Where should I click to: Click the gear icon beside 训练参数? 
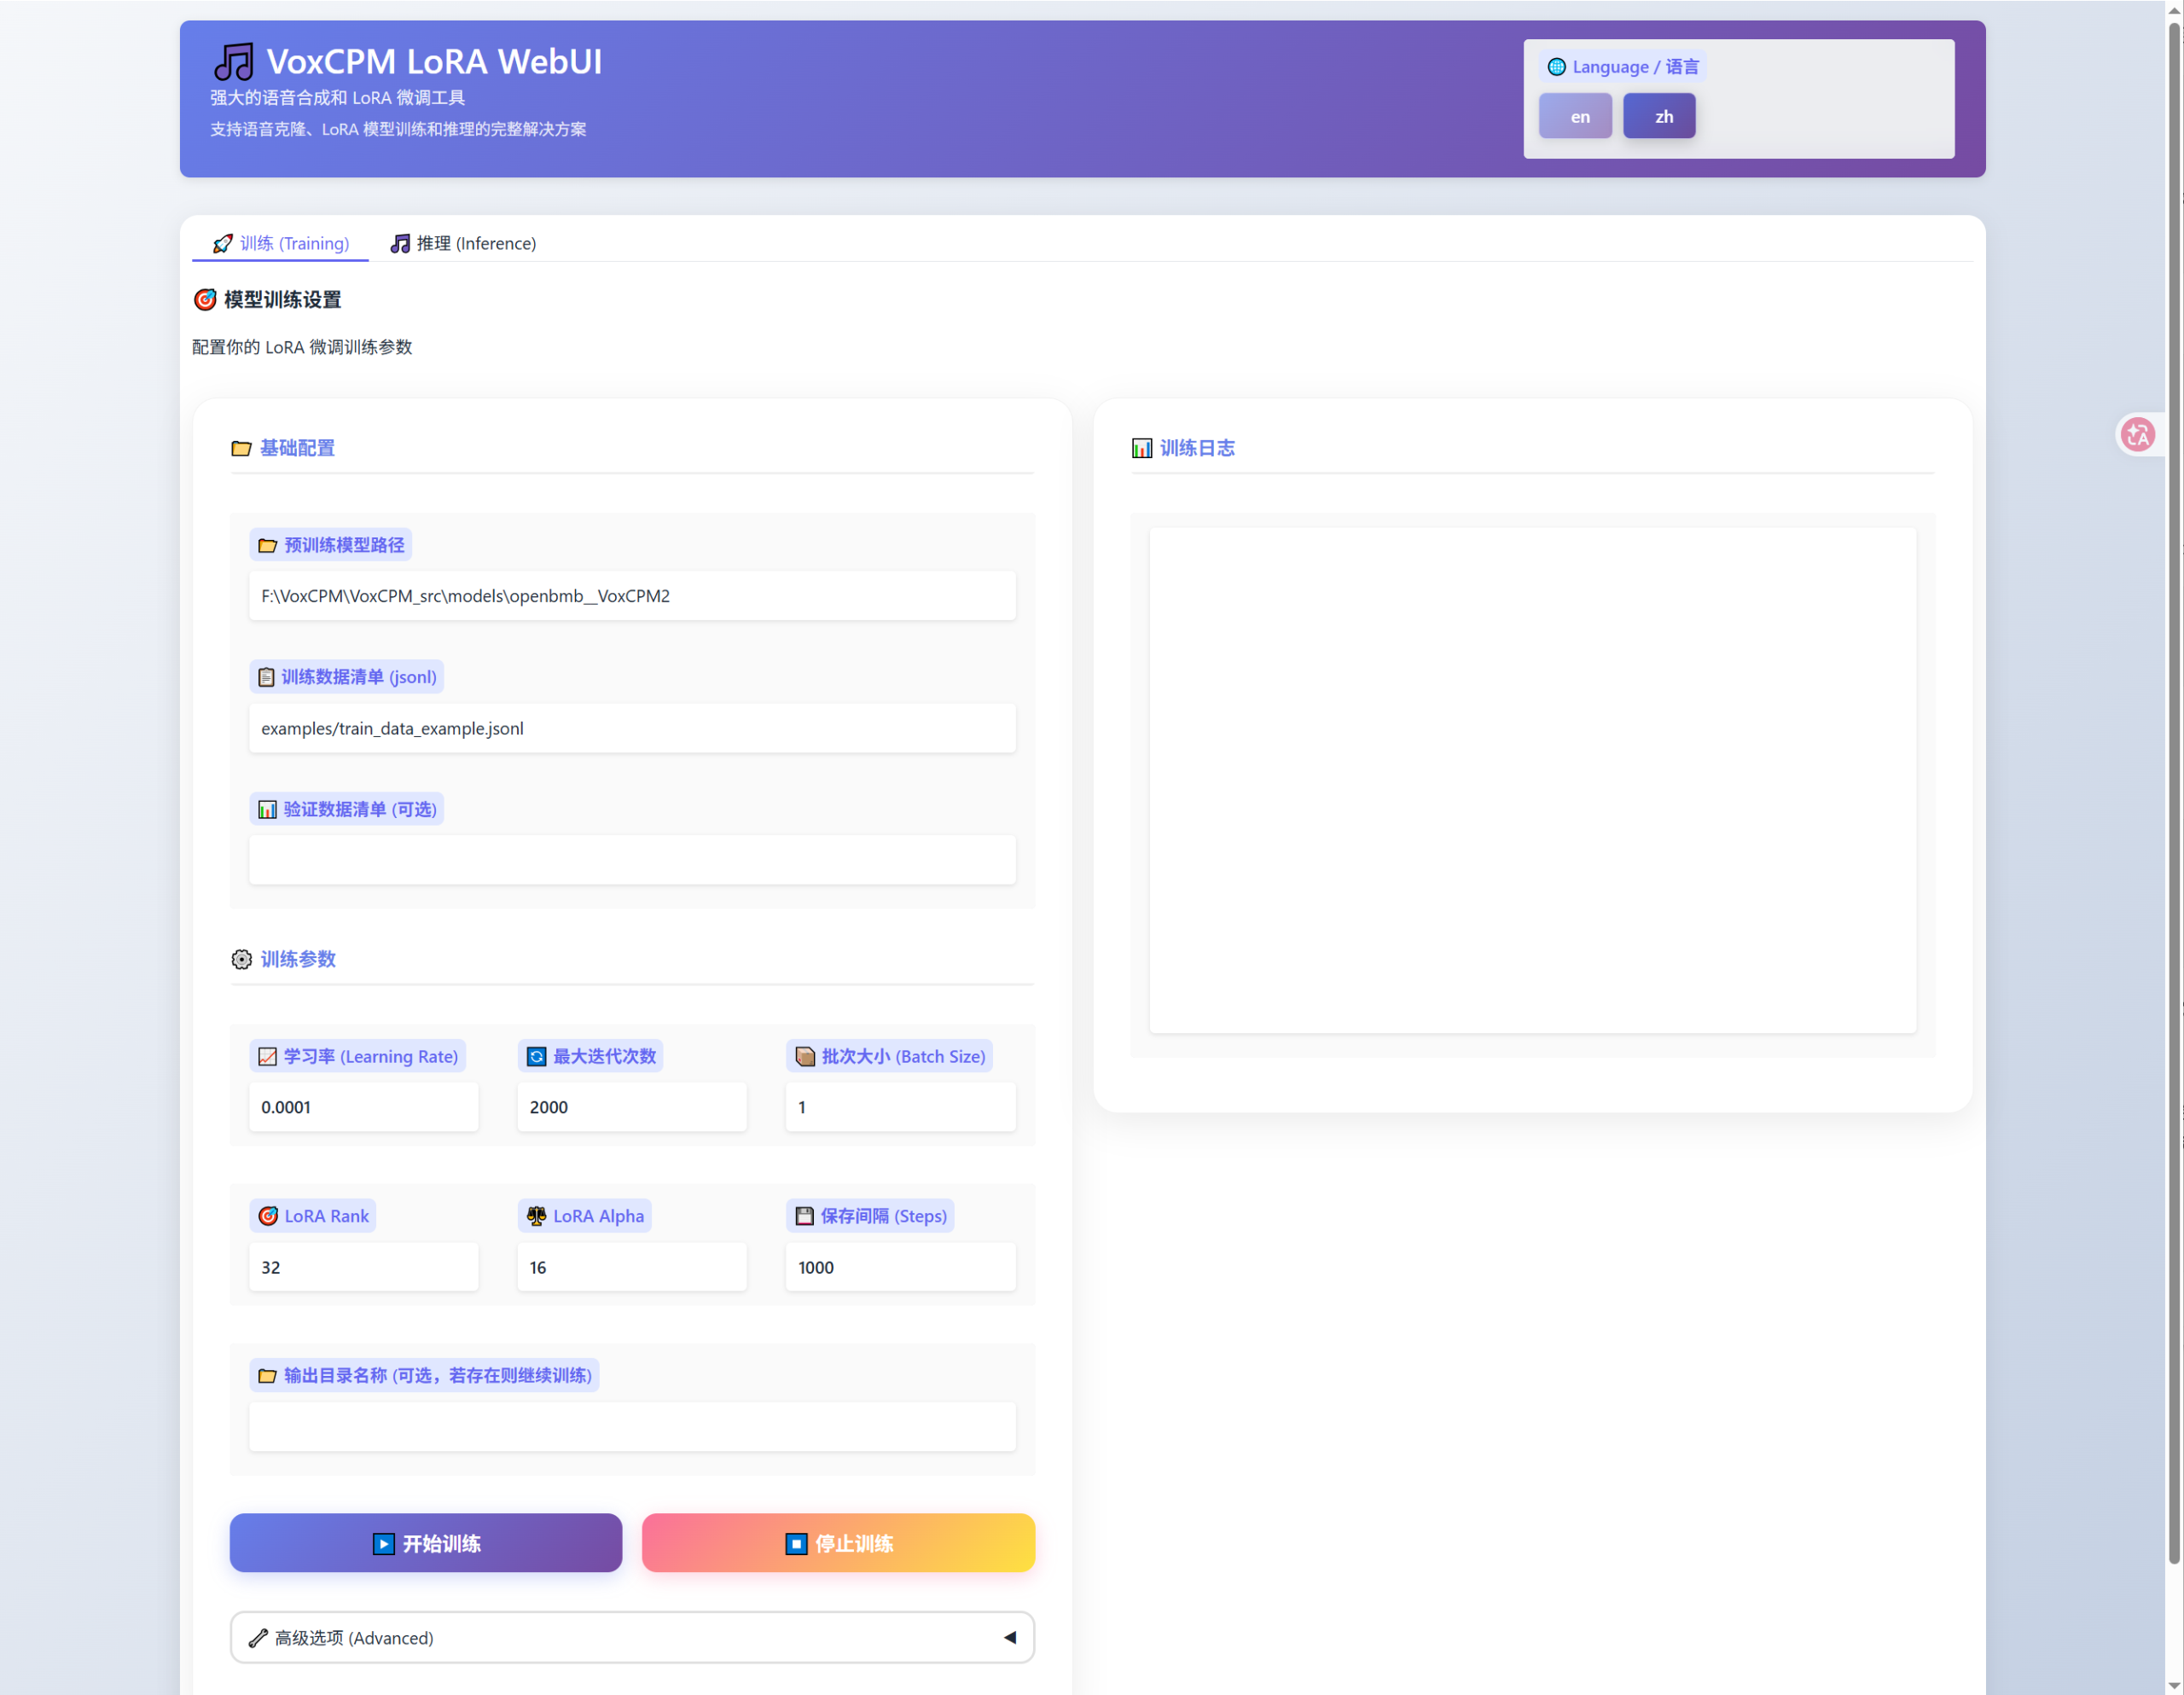pyautogui.click(x=242, y=959)
